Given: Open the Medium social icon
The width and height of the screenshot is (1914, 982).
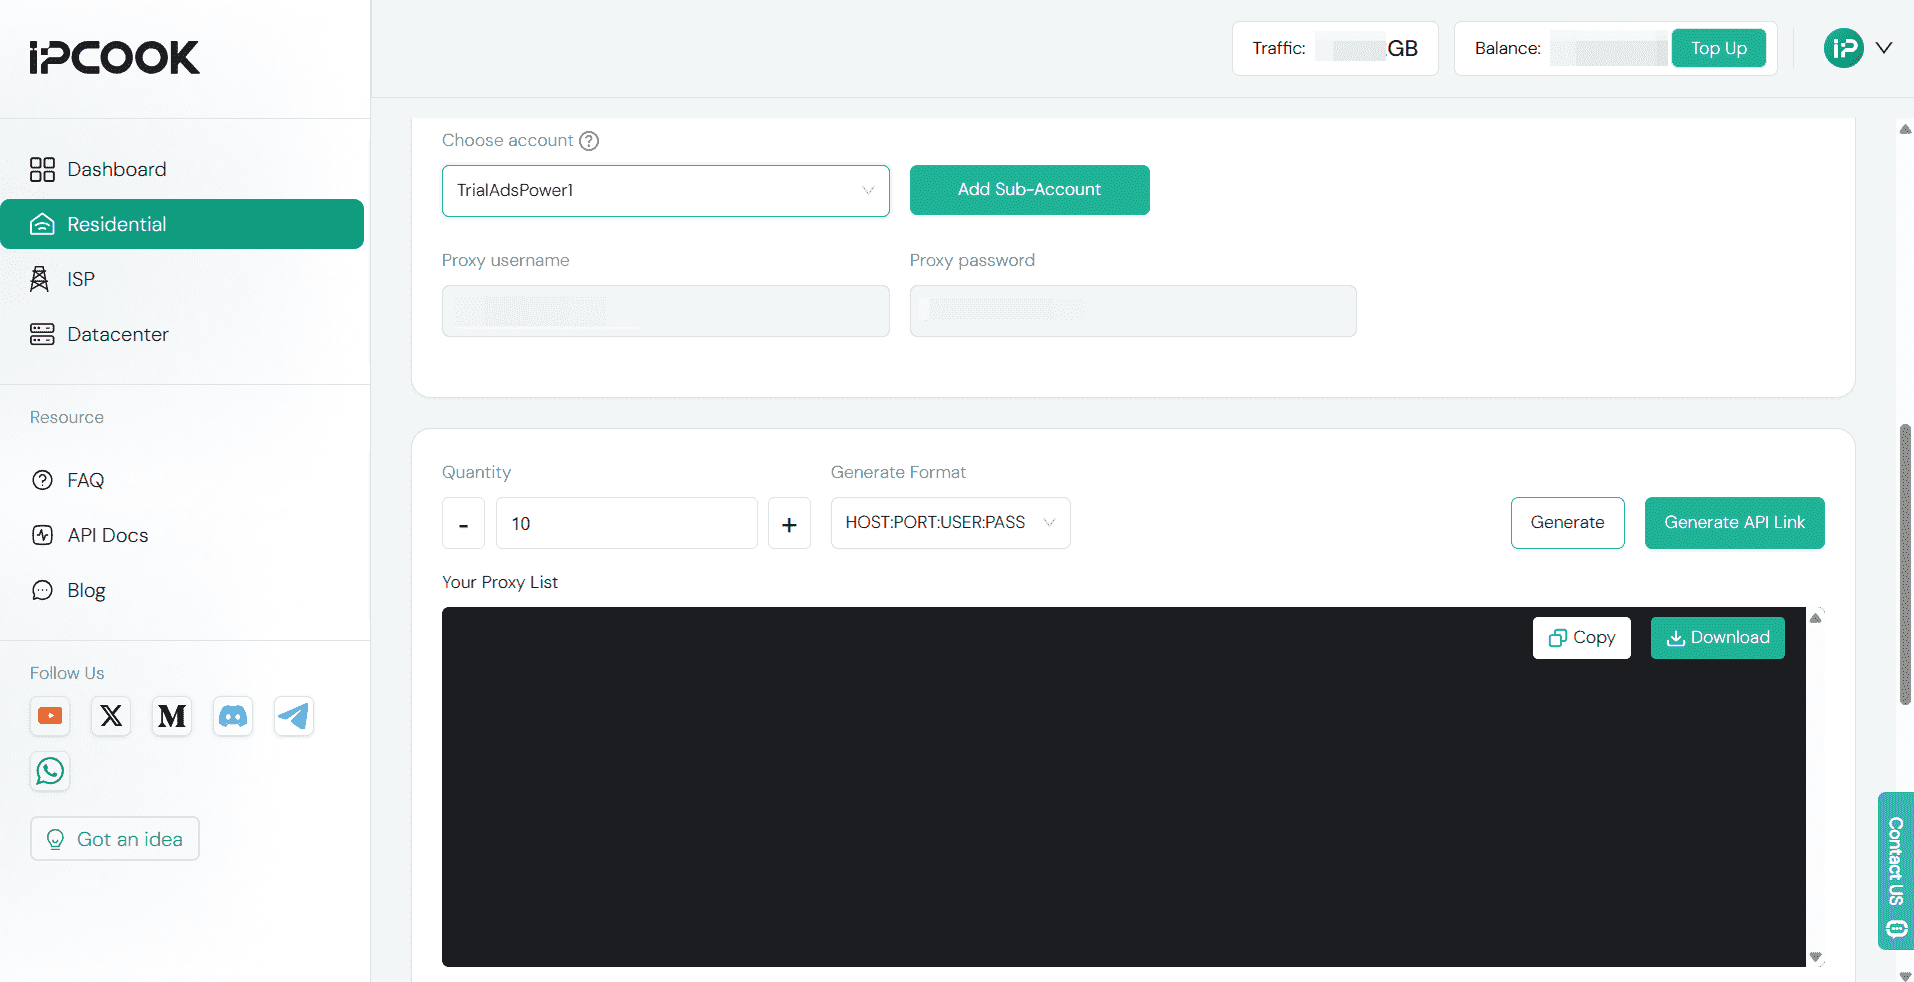Looking at the screenshot, I should [172, 716].
